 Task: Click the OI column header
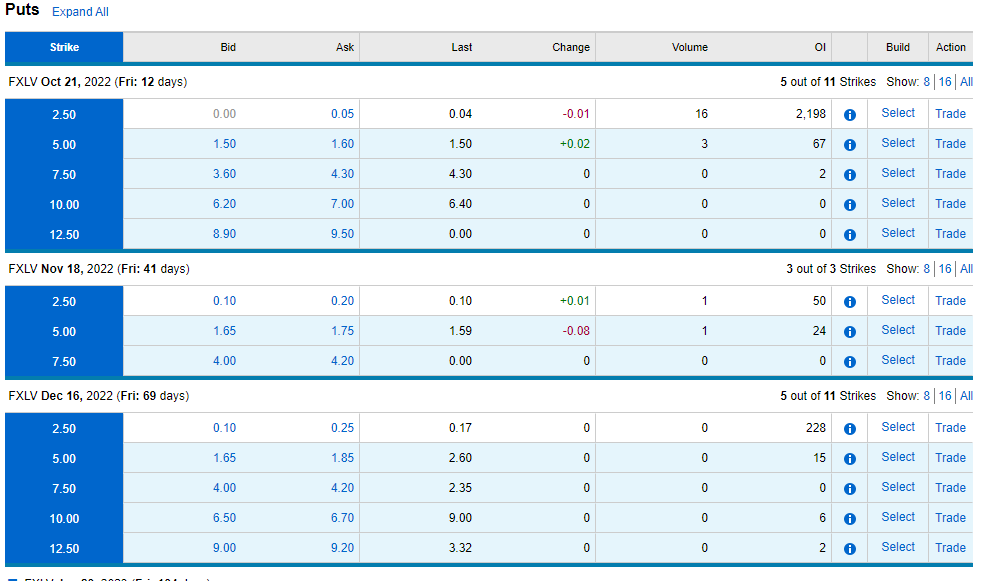tap(820, 47)
